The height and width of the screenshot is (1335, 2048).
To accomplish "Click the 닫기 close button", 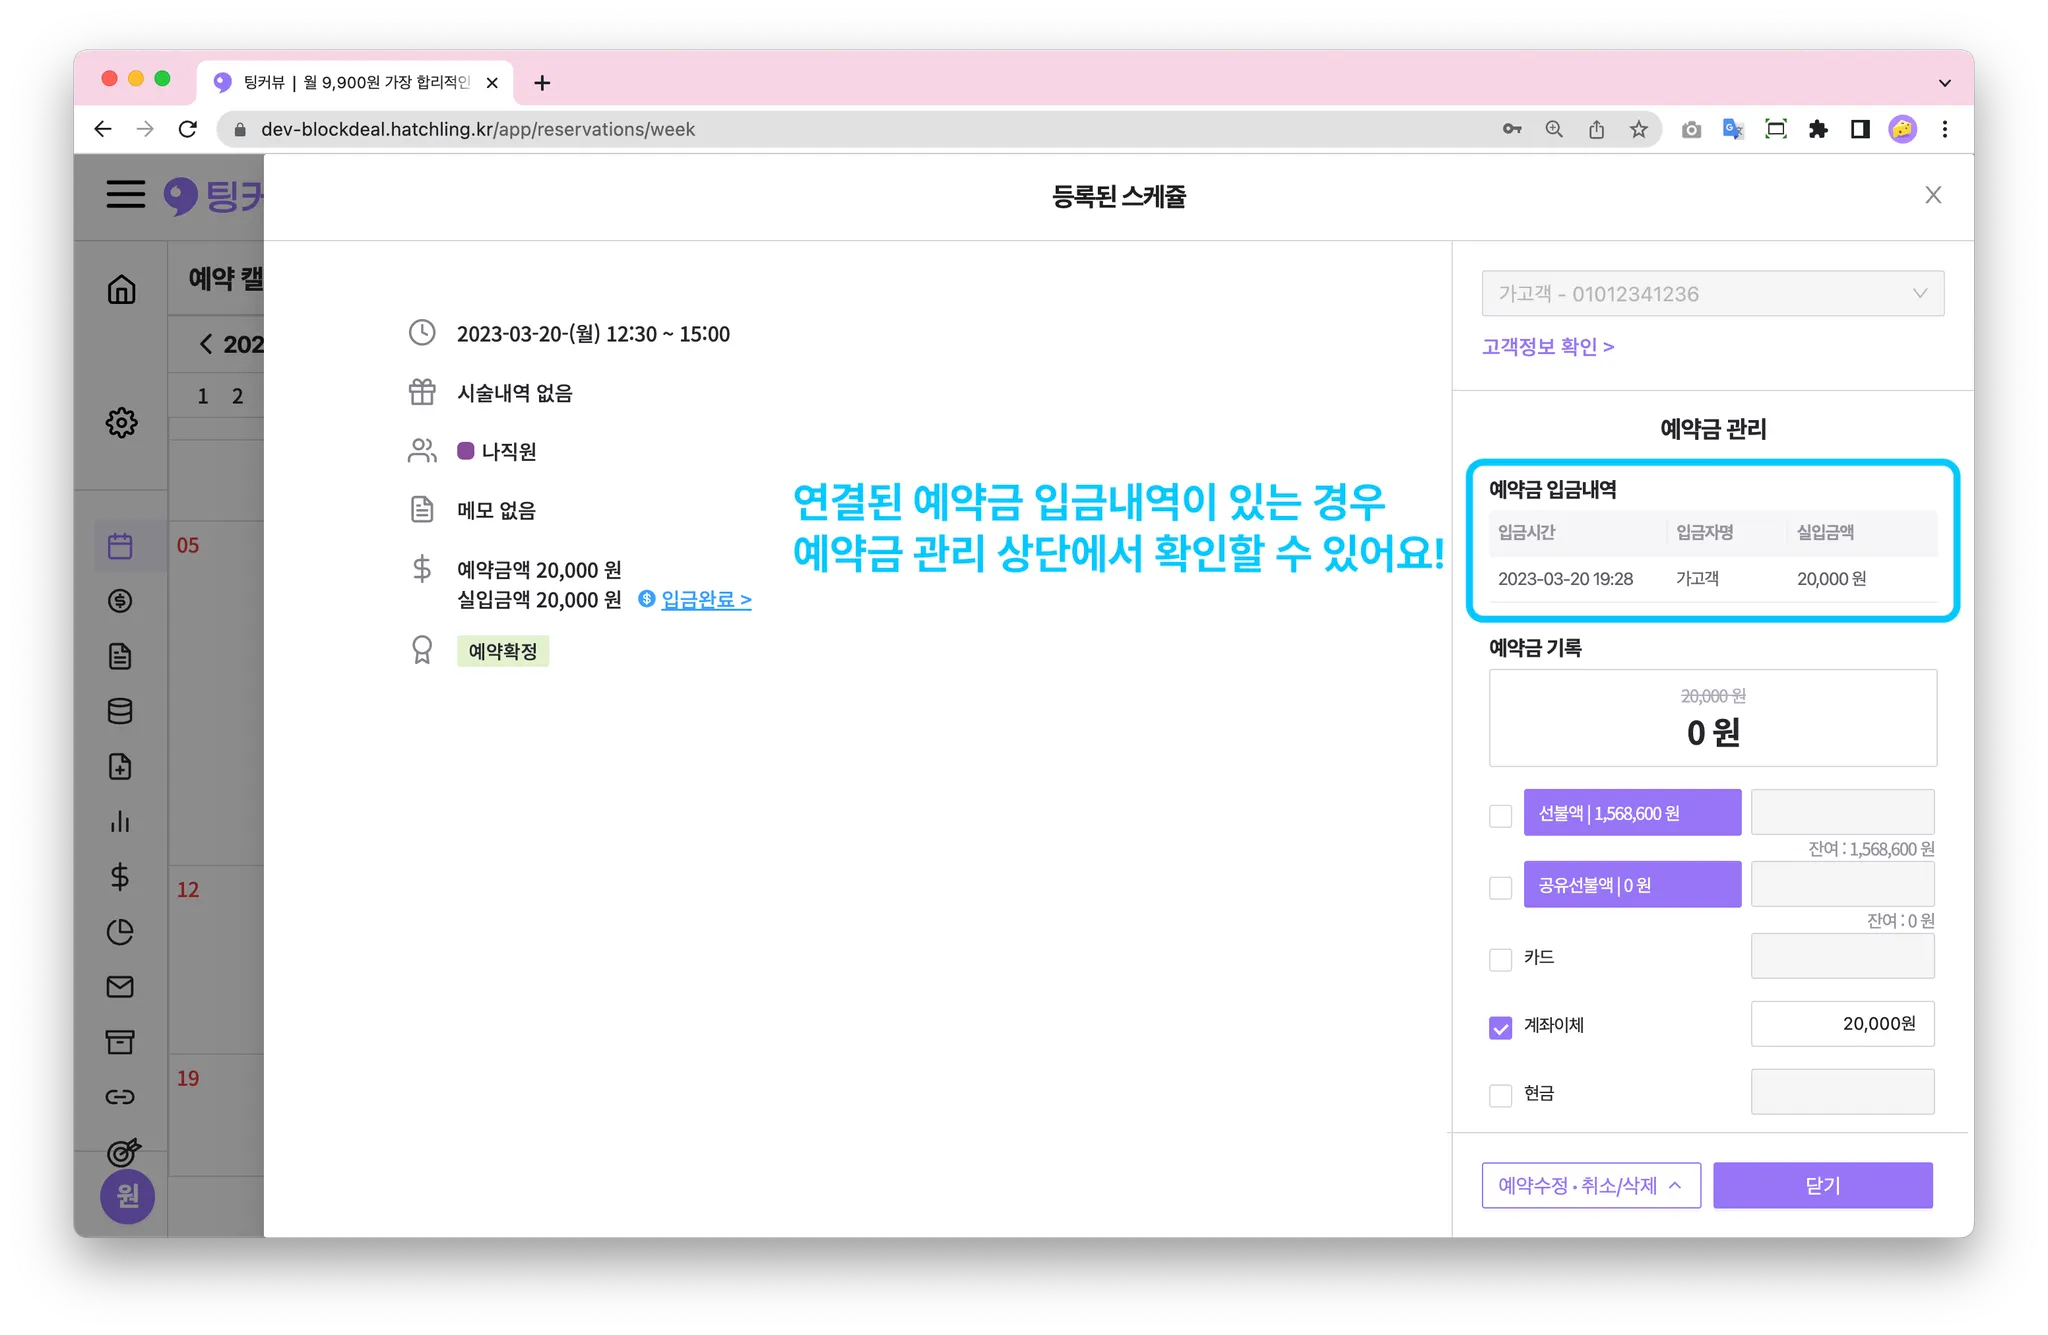I will coord(1822,1186).
